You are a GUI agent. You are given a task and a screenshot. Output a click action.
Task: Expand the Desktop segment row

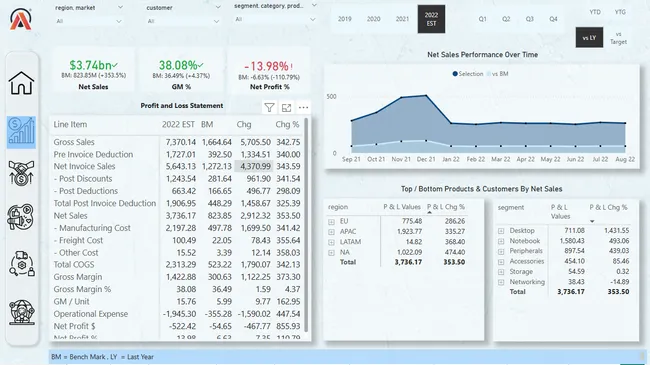(x=501, y=231)
